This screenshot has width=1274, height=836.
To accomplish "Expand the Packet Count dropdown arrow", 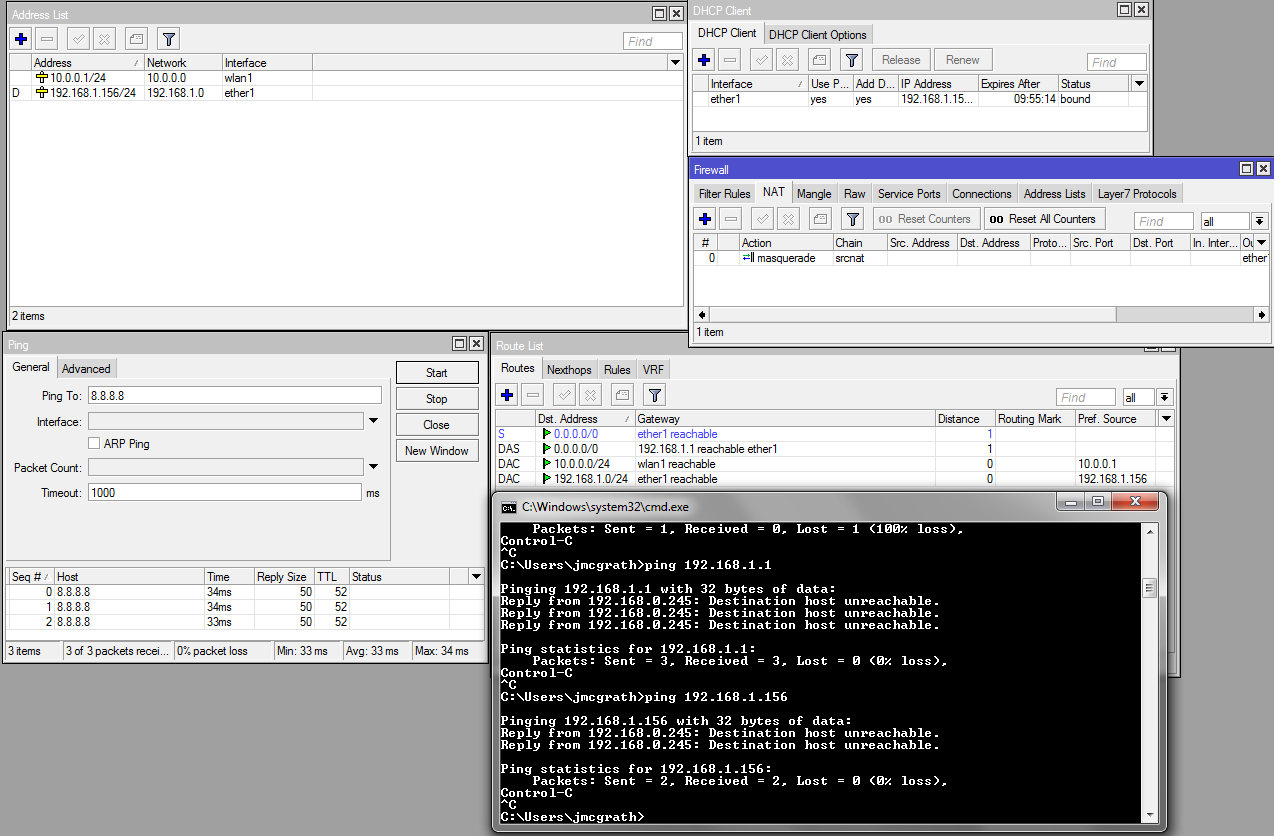I will (x=372, y=467).
